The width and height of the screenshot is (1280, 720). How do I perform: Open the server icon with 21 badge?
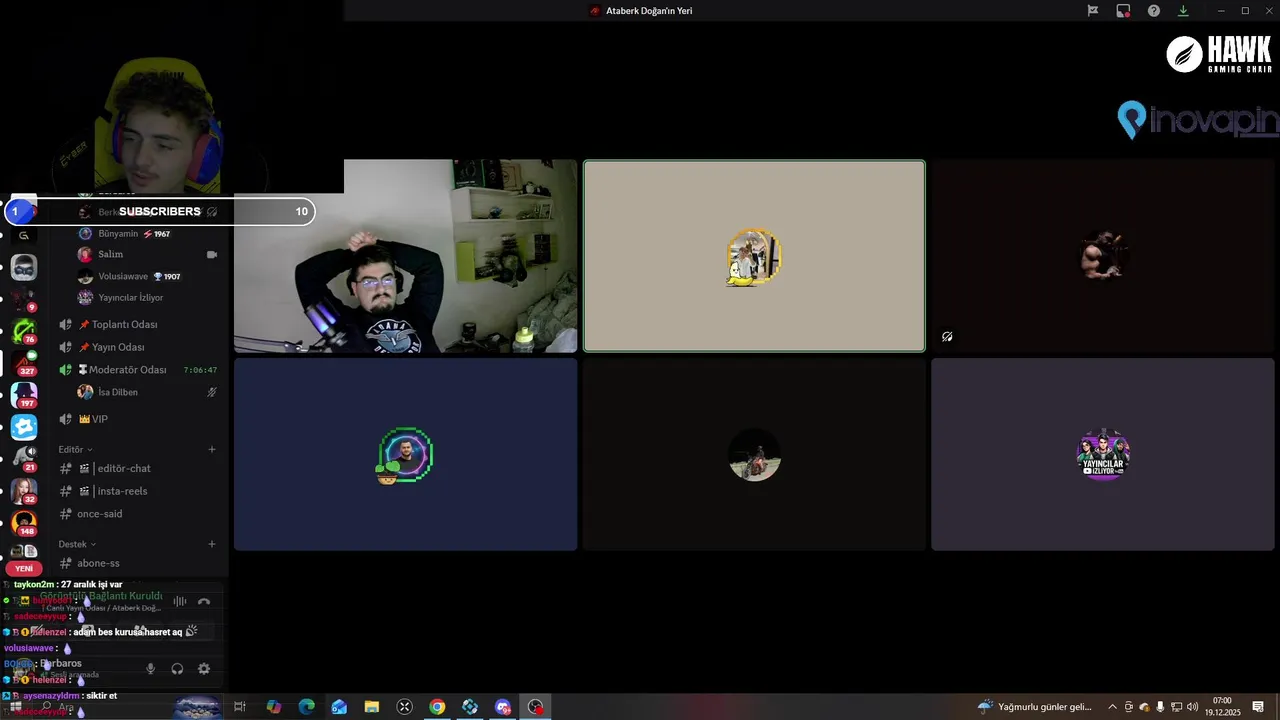click(x=24, y=458)
